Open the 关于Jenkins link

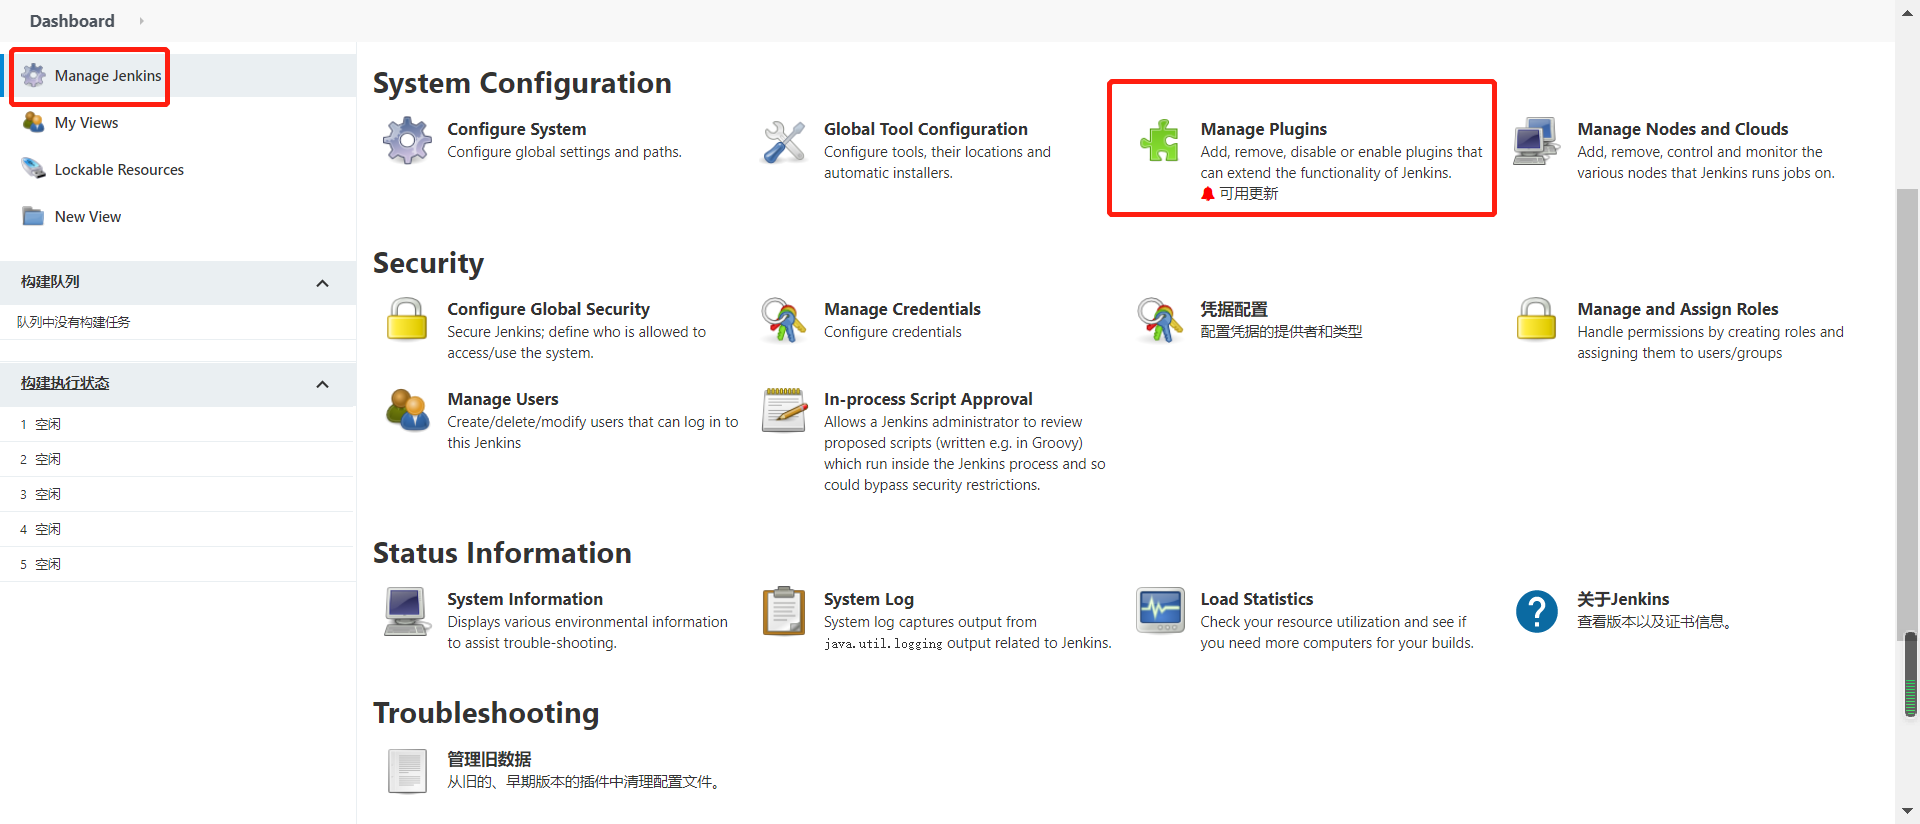1624,599
